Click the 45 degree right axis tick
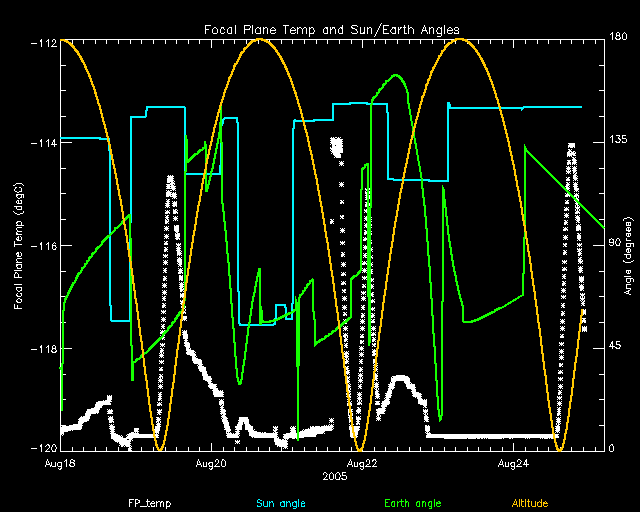640x512 pixels. point(616,347)
